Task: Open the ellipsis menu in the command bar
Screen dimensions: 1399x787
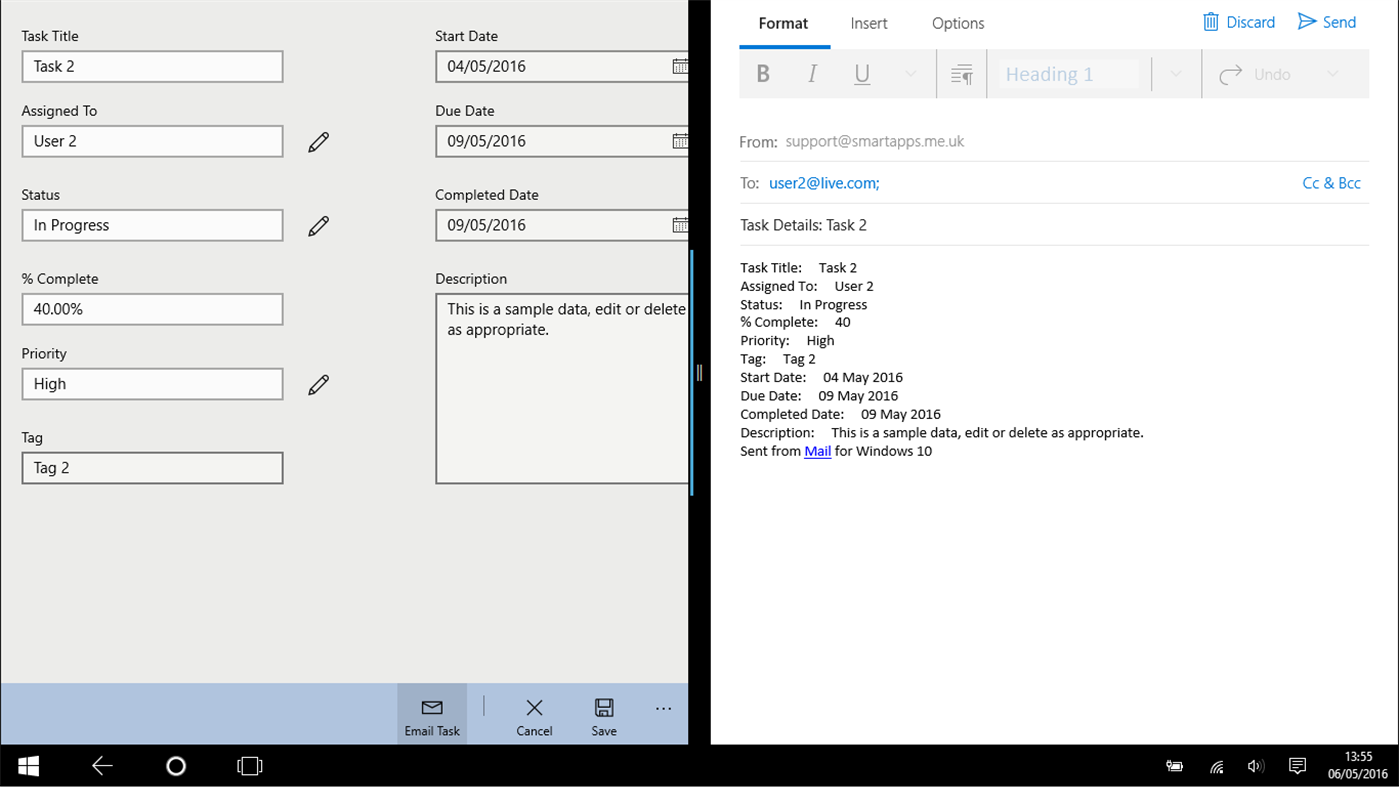Action: click(663, 707)
